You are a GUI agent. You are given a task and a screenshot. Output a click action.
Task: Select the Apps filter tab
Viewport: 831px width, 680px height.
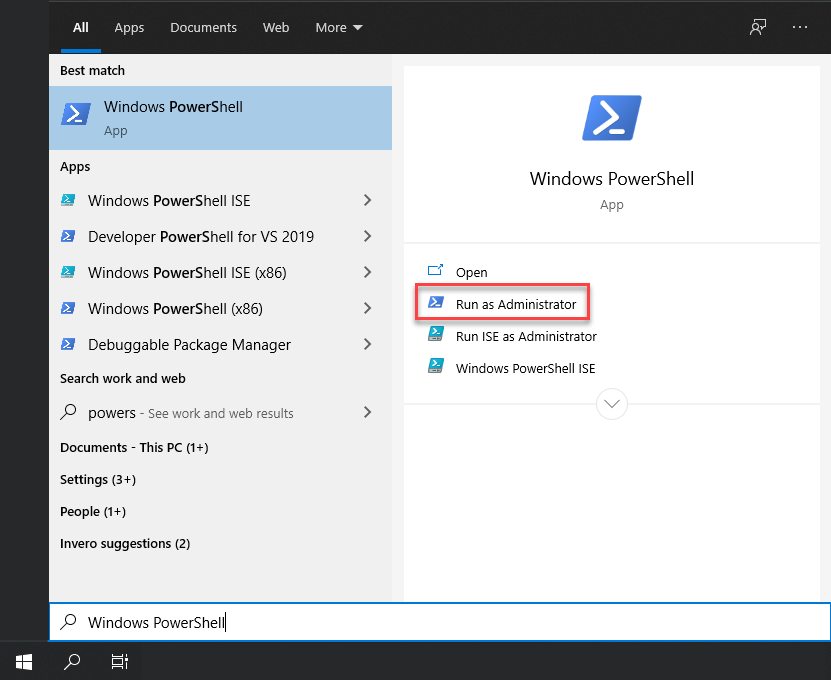[x=129, y=27]
